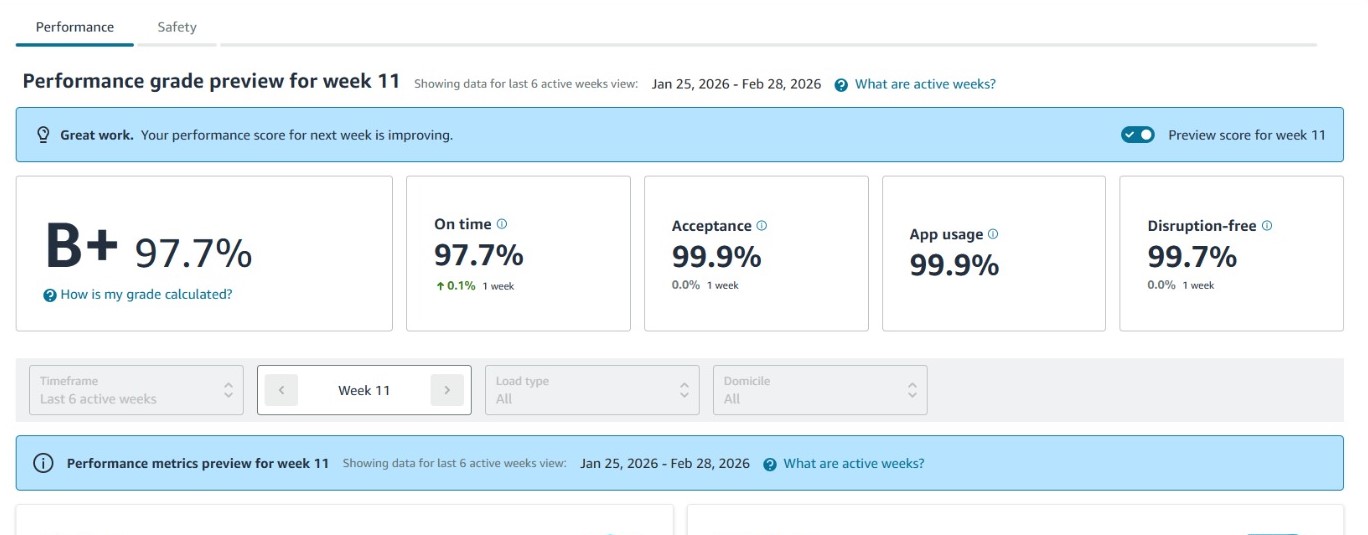Open the Domicile dropdown

820,390
